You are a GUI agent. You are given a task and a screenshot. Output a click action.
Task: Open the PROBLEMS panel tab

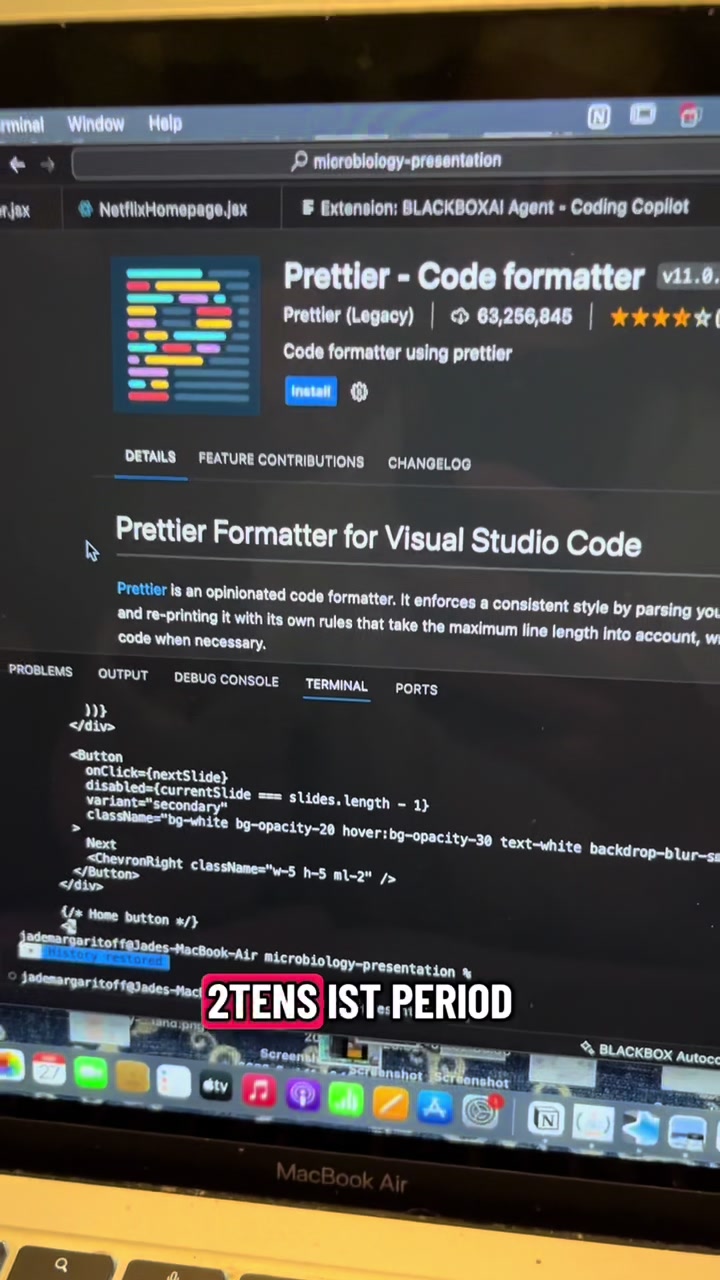(40, 671)
